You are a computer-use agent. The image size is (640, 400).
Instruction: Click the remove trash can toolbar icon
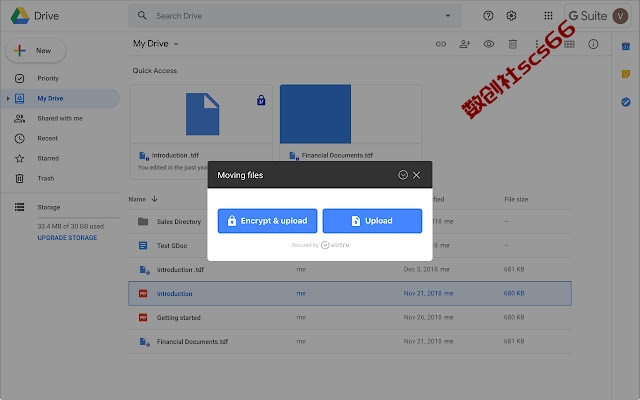[513, 44]
